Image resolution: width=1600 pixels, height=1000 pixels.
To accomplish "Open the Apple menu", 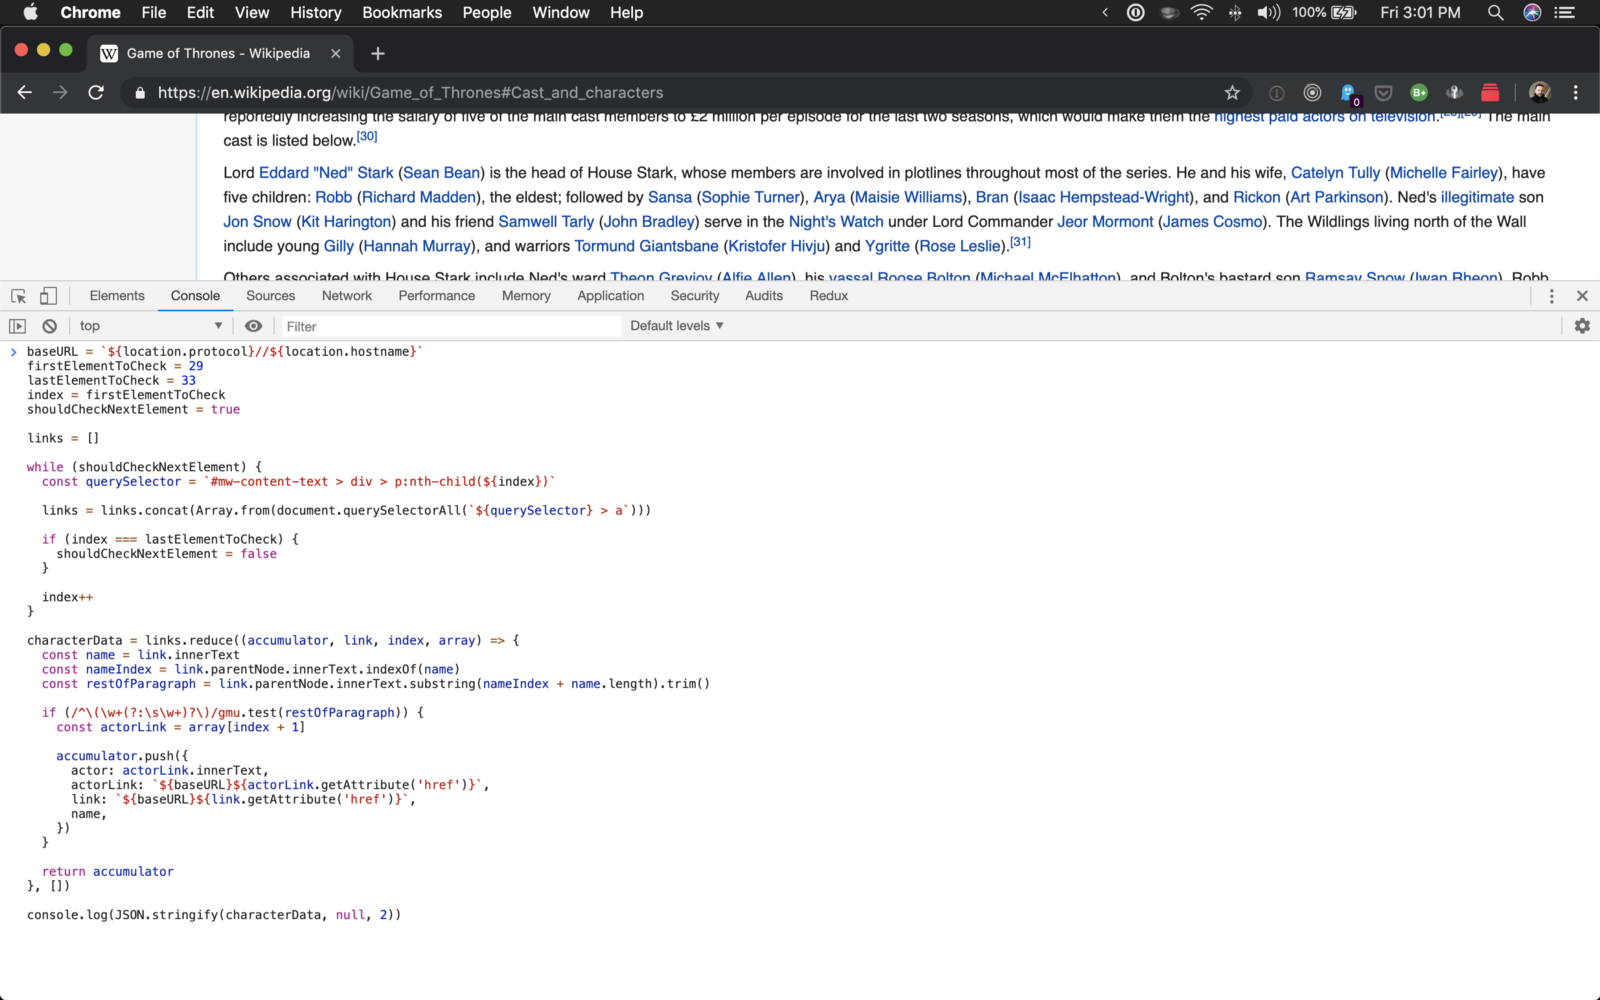I will pyautogui.click(x=30, y=12).
